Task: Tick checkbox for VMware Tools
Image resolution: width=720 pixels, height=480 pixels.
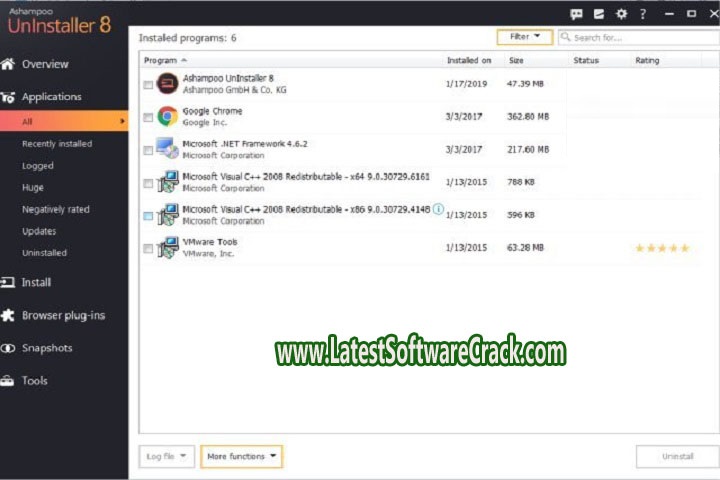Action: [x=148, y=248]
